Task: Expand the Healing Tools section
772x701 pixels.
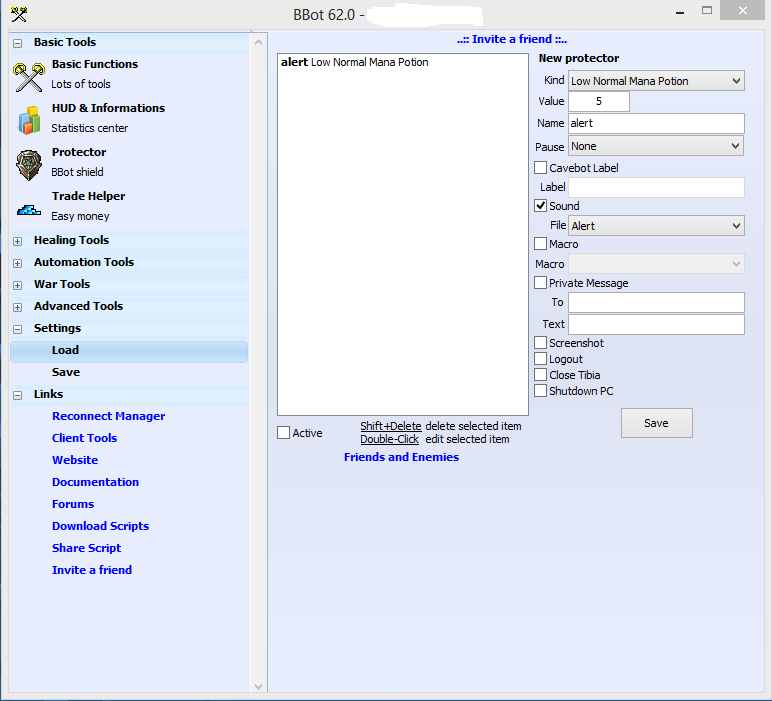Action: 18,241
